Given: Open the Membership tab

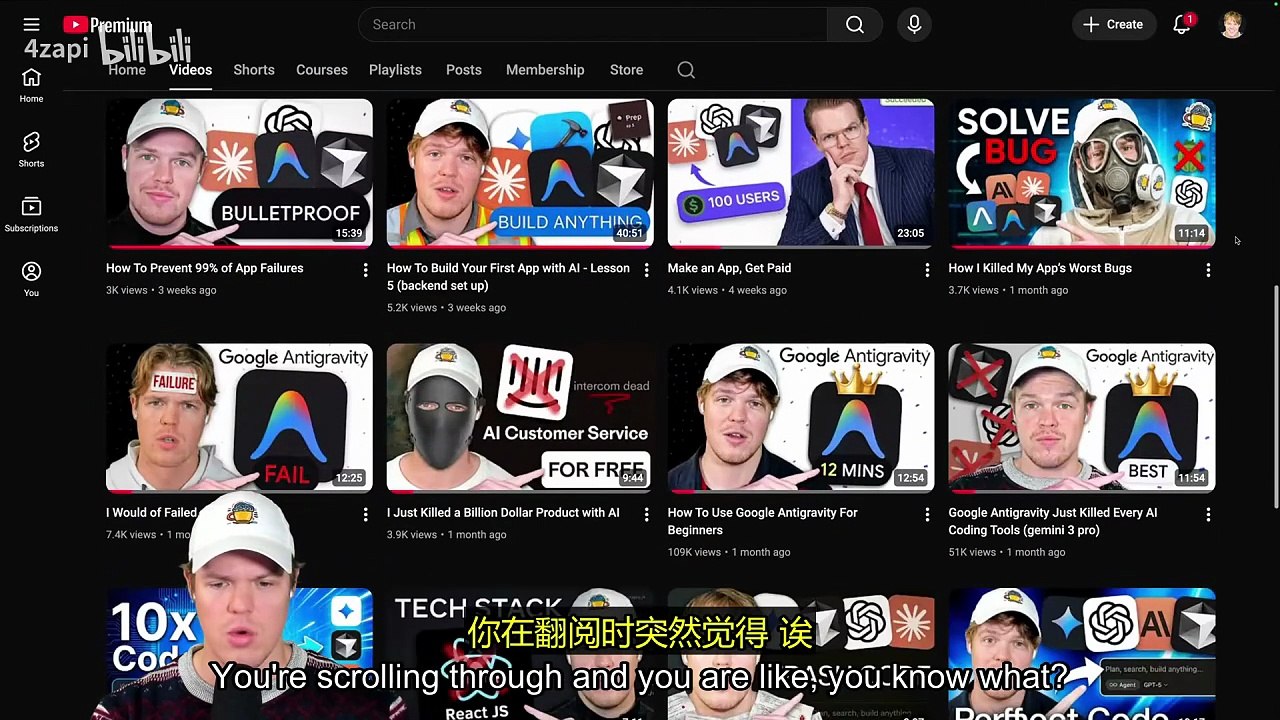Looking at the screenshot, I should coord(545,70).
